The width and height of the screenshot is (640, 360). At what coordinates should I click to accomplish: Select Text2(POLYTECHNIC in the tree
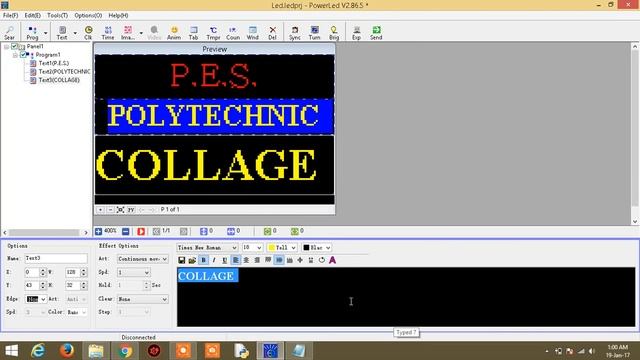64,71
